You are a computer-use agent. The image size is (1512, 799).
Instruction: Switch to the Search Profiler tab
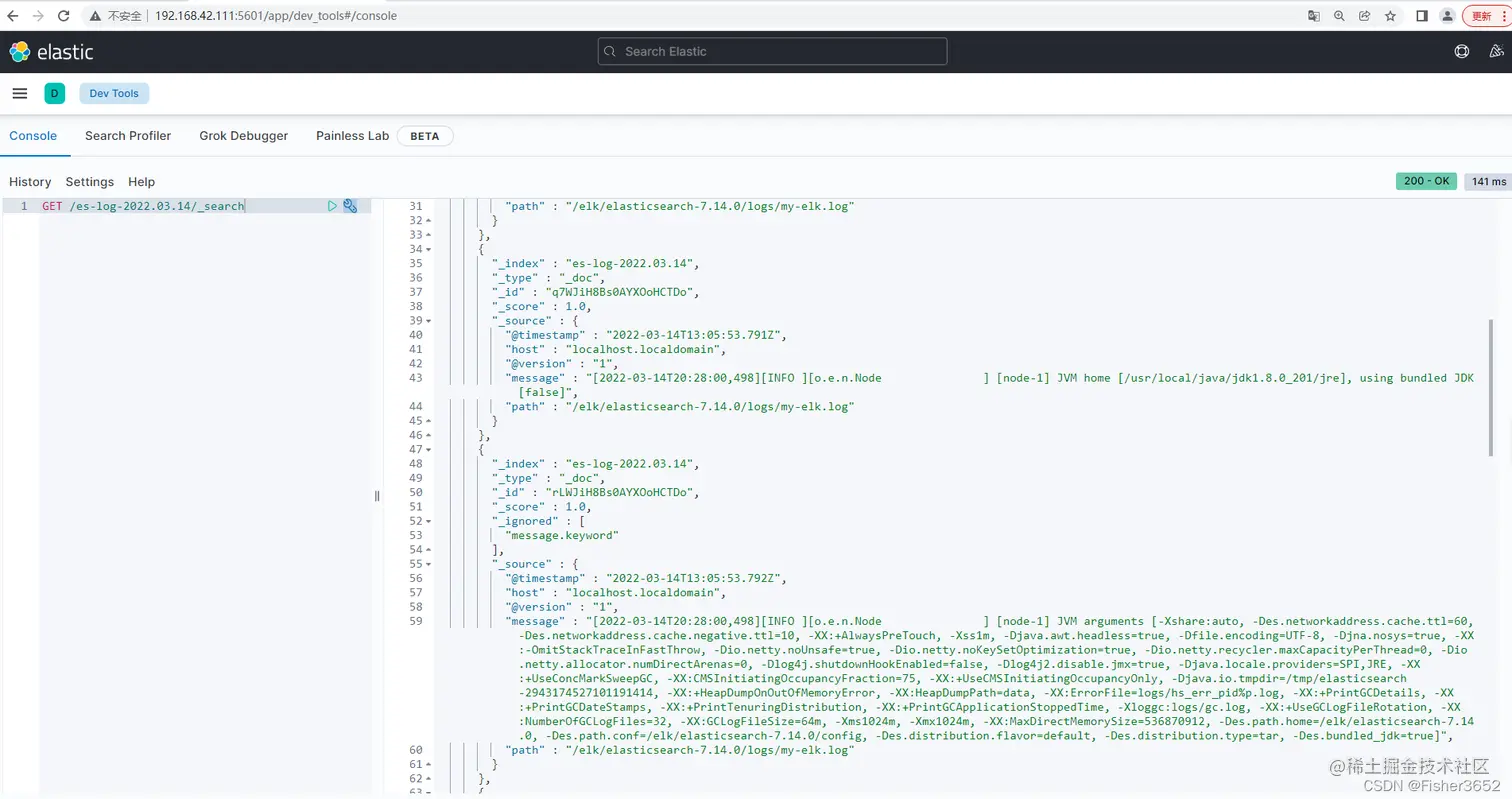pyautogui.click(x=128, y=136)
